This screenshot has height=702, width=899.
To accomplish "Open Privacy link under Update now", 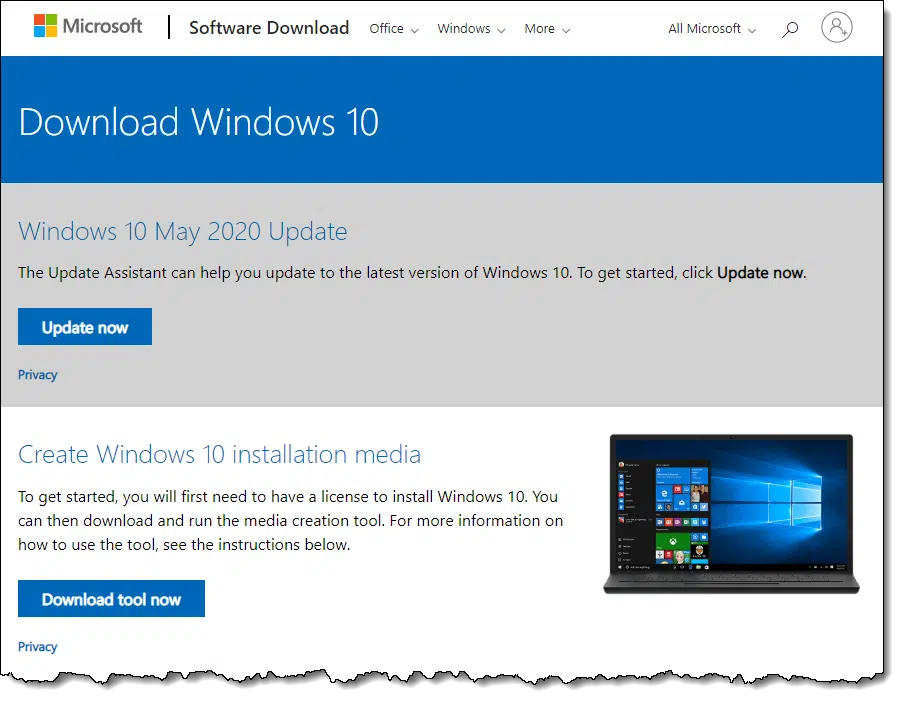I will pos(38,375).
